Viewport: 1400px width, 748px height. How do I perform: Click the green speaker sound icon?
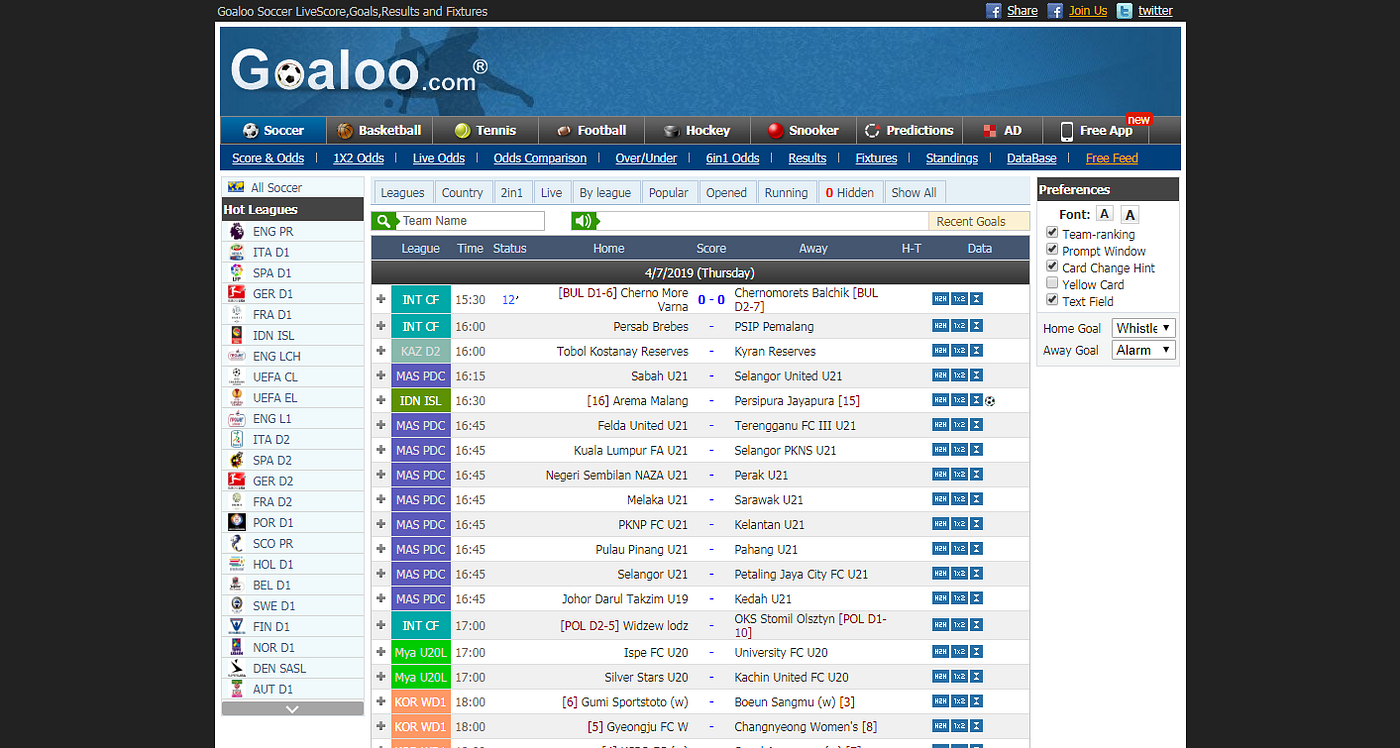coord(584,221)
